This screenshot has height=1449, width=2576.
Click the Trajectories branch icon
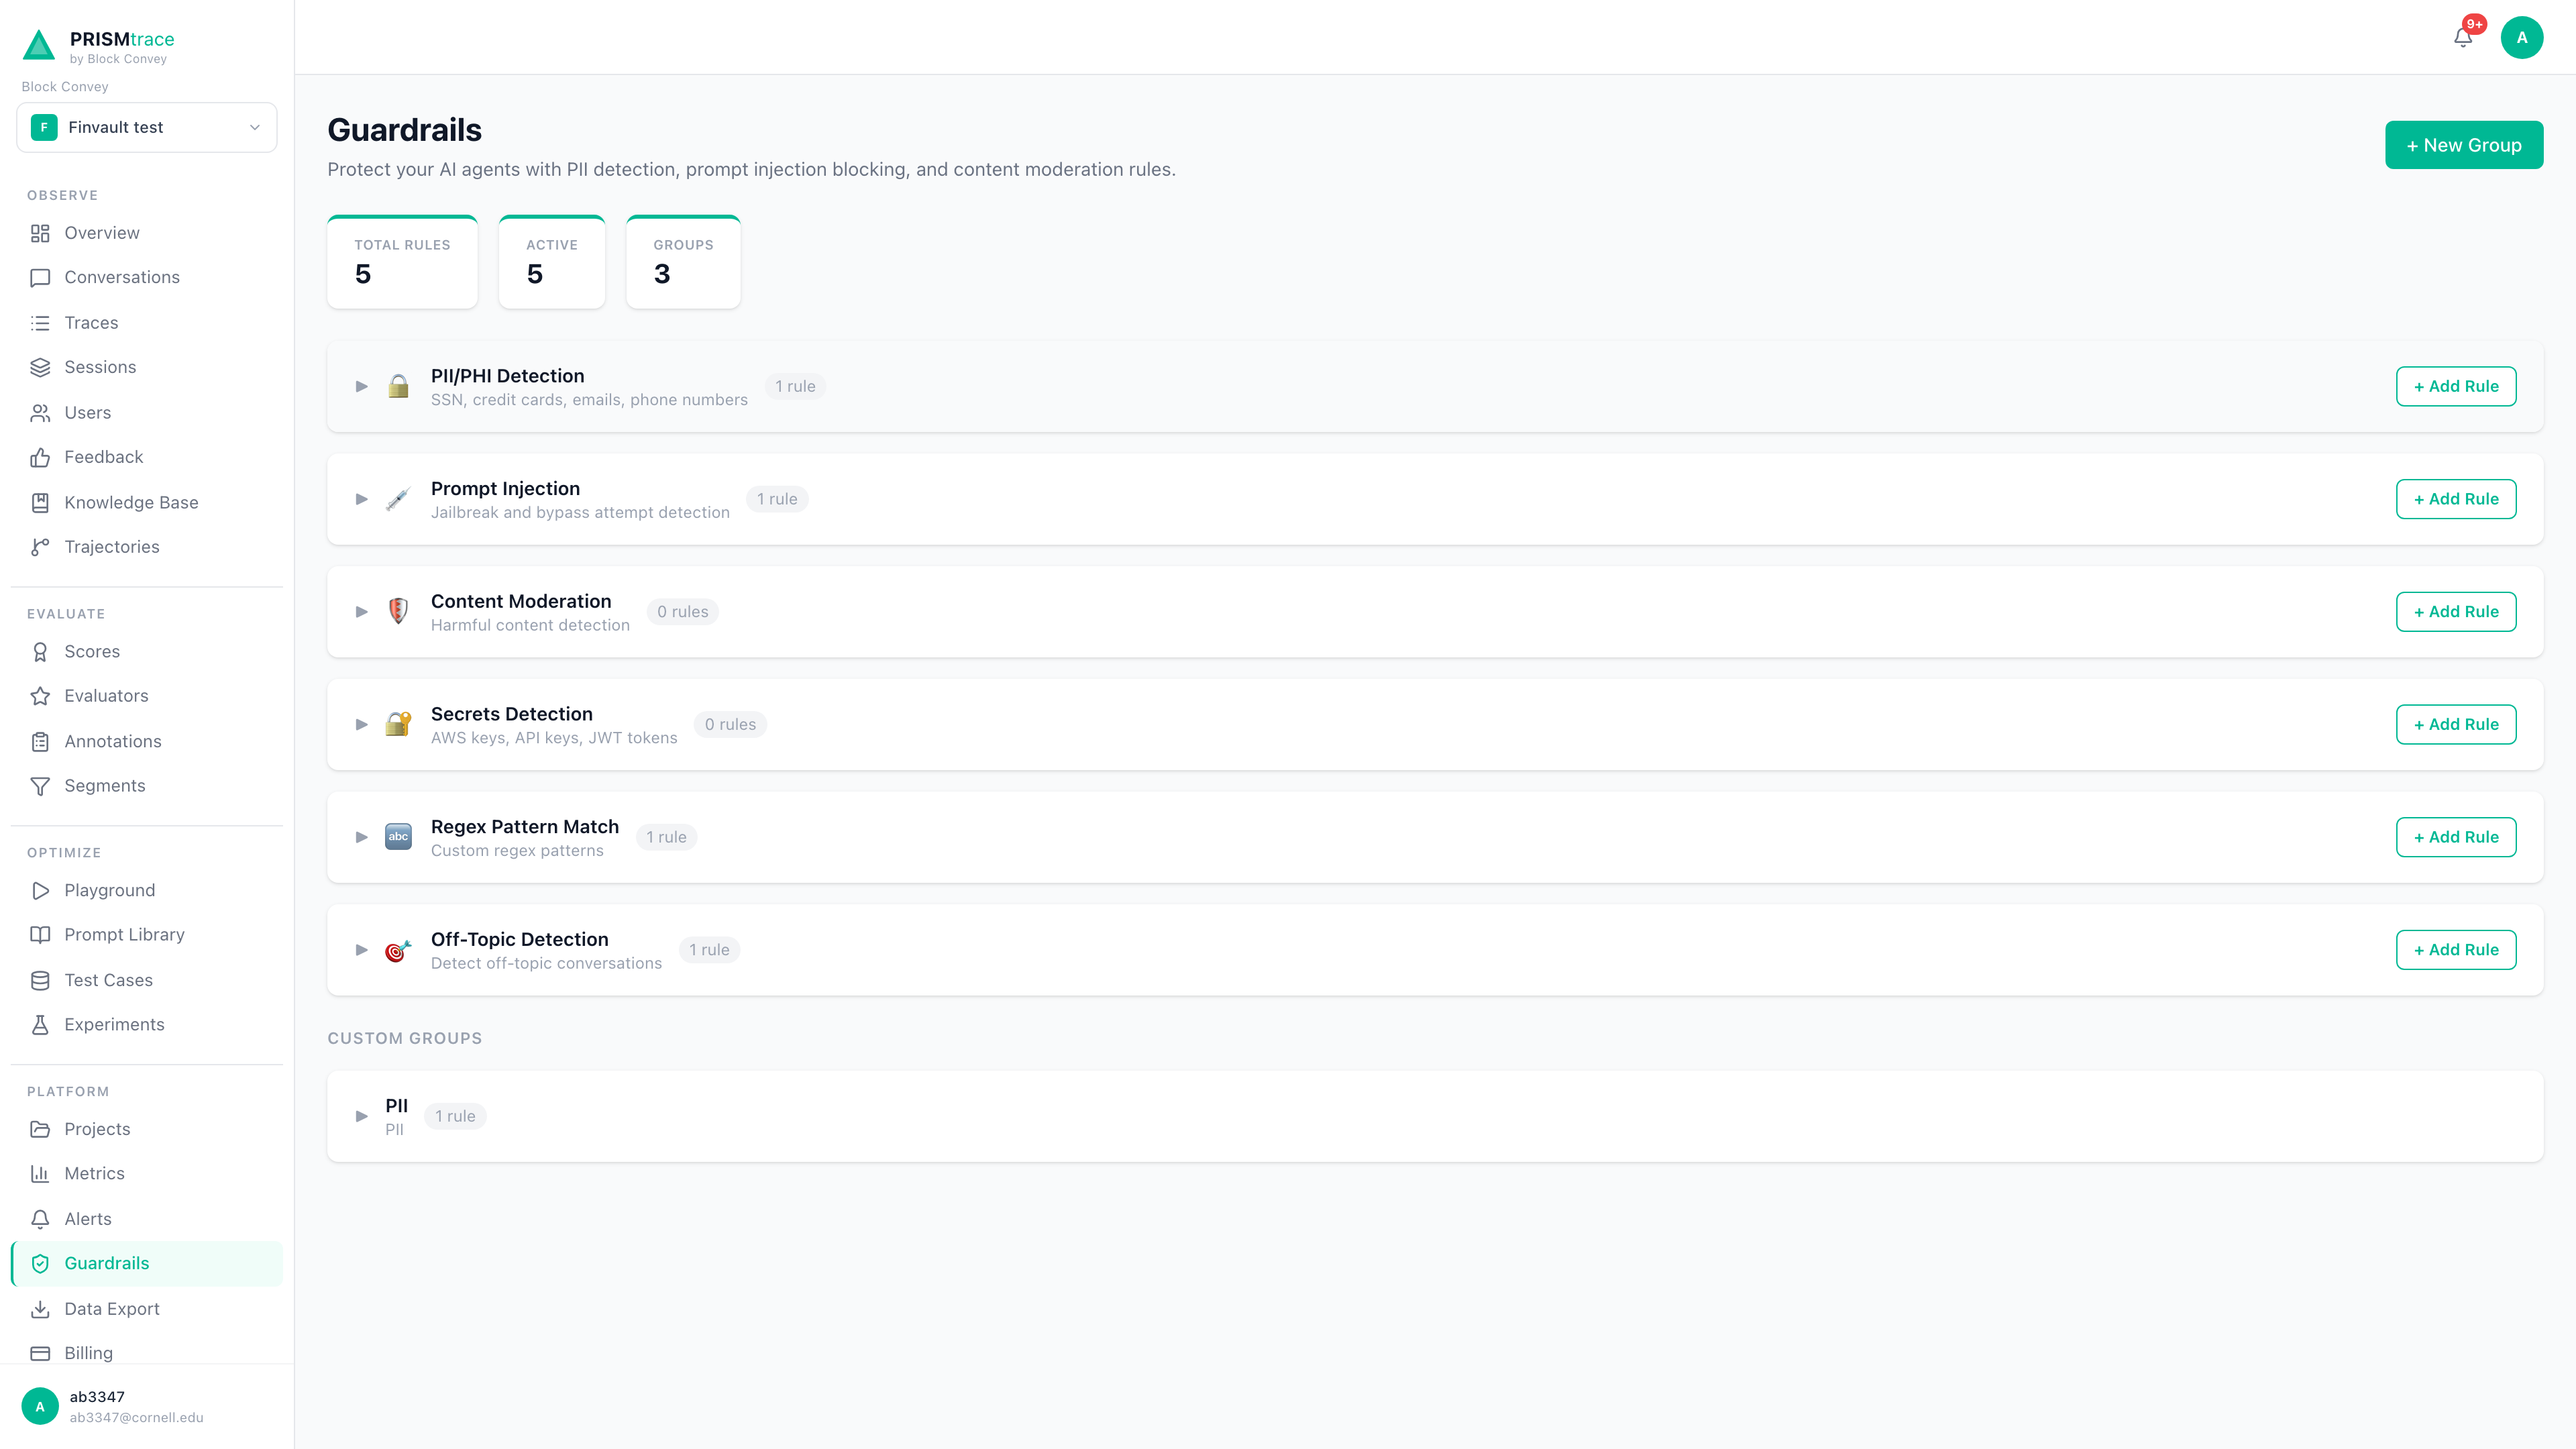pyautogui.click(x=40, y=547)
